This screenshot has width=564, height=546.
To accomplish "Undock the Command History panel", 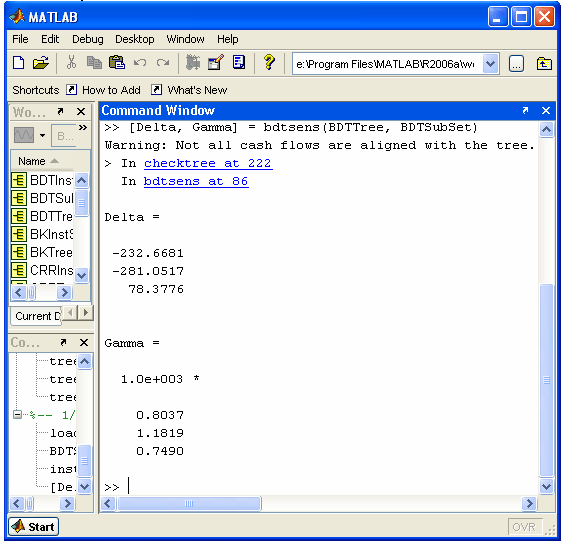I will [63, 342].
